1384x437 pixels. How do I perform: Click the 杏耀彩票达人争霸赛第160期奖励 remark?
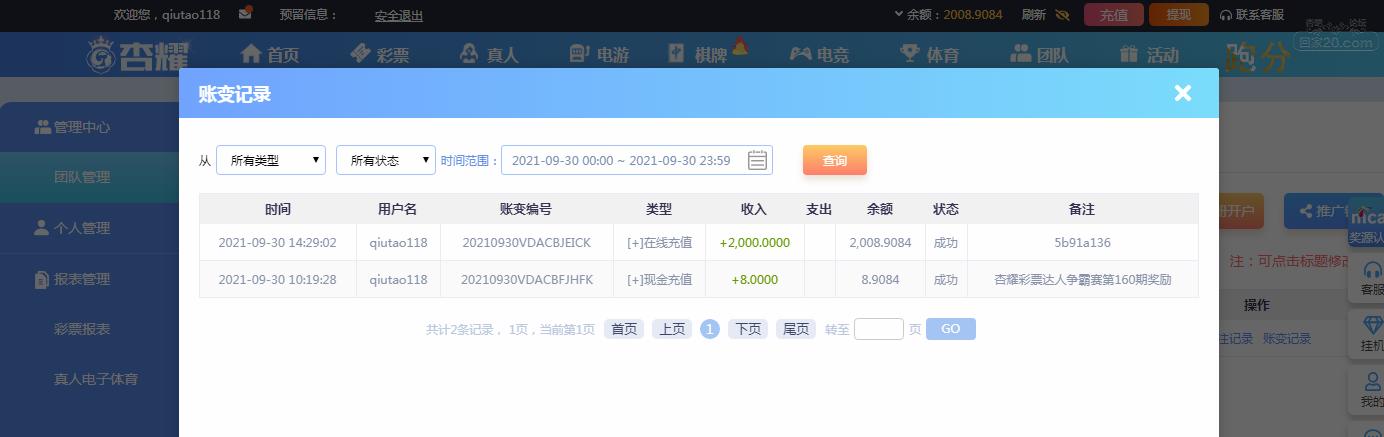1083,279
